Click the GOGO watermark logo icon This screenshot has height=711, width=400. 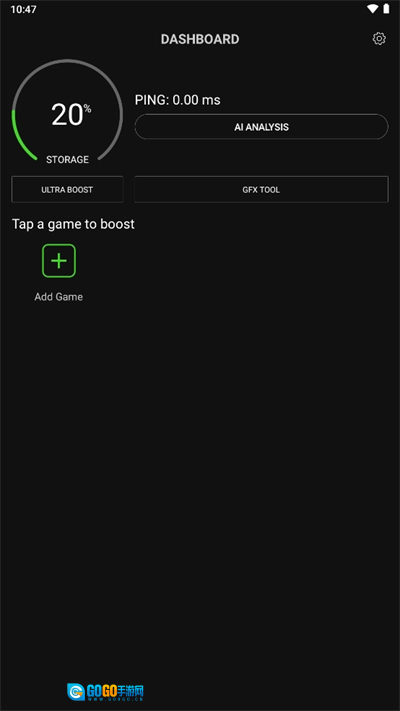click(x=76, y=692)
